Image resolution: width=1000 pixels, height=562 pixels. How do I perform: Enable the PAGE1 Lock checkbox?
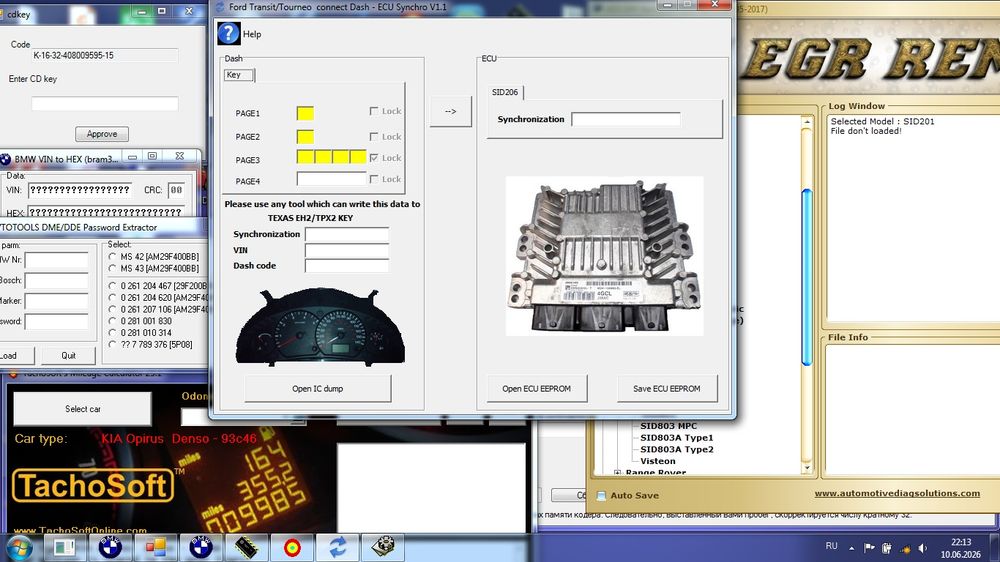(374, 111)
